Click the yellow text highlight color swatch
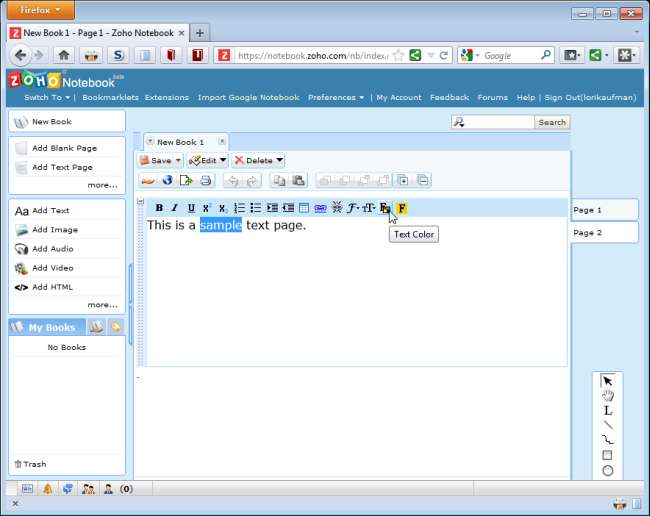This screenshot has width=650, height=516. 402,208
